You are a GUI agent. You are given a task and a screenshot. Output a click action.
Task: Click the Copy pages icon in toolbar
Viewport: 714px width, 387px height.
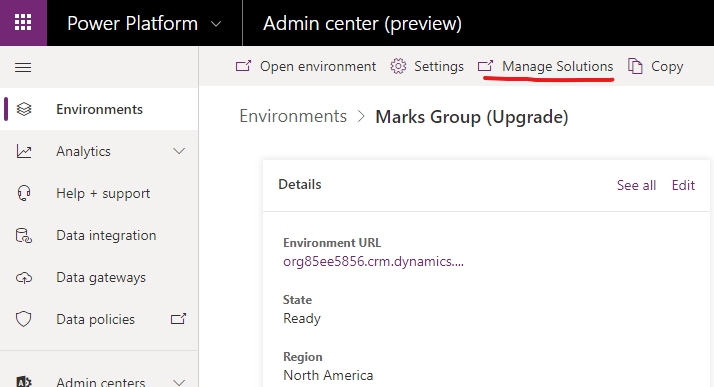[x=635, y=66]
